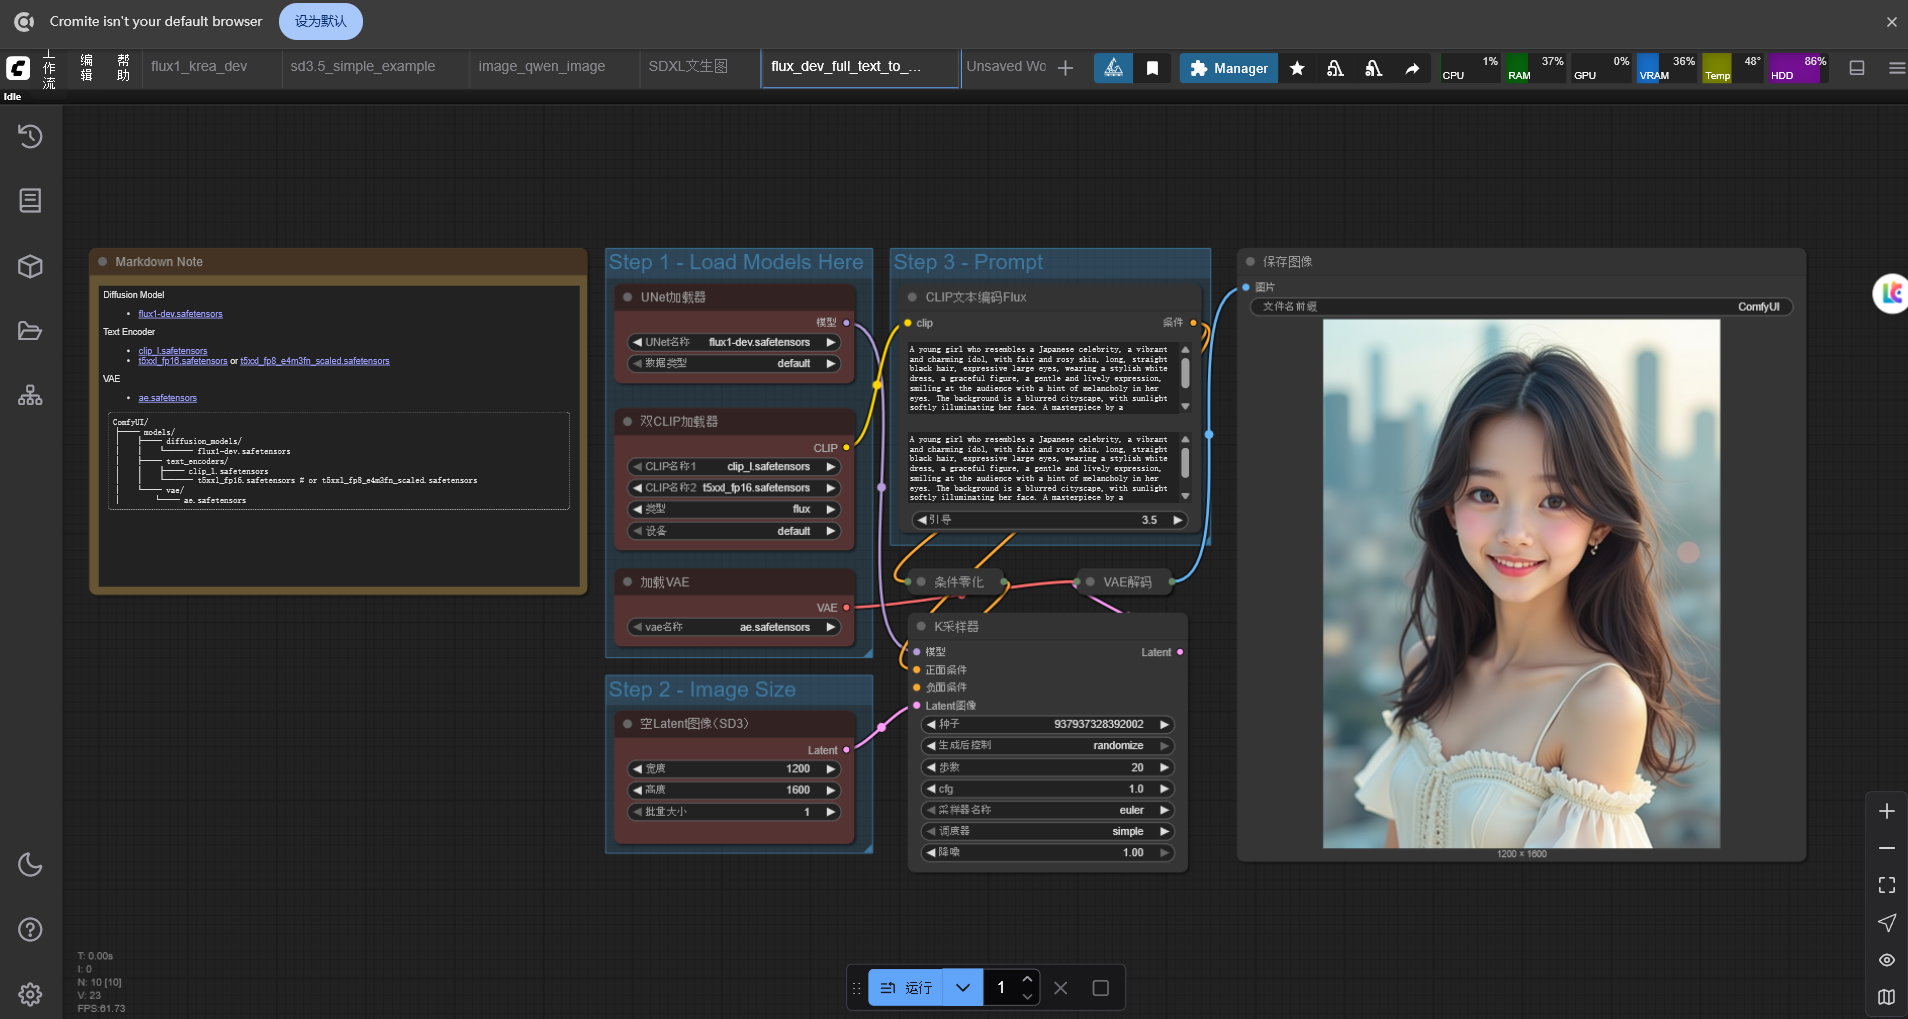1908x1019 pixels.
Task: Open the workflows folder sidebar icon
Action: (30, 331)
